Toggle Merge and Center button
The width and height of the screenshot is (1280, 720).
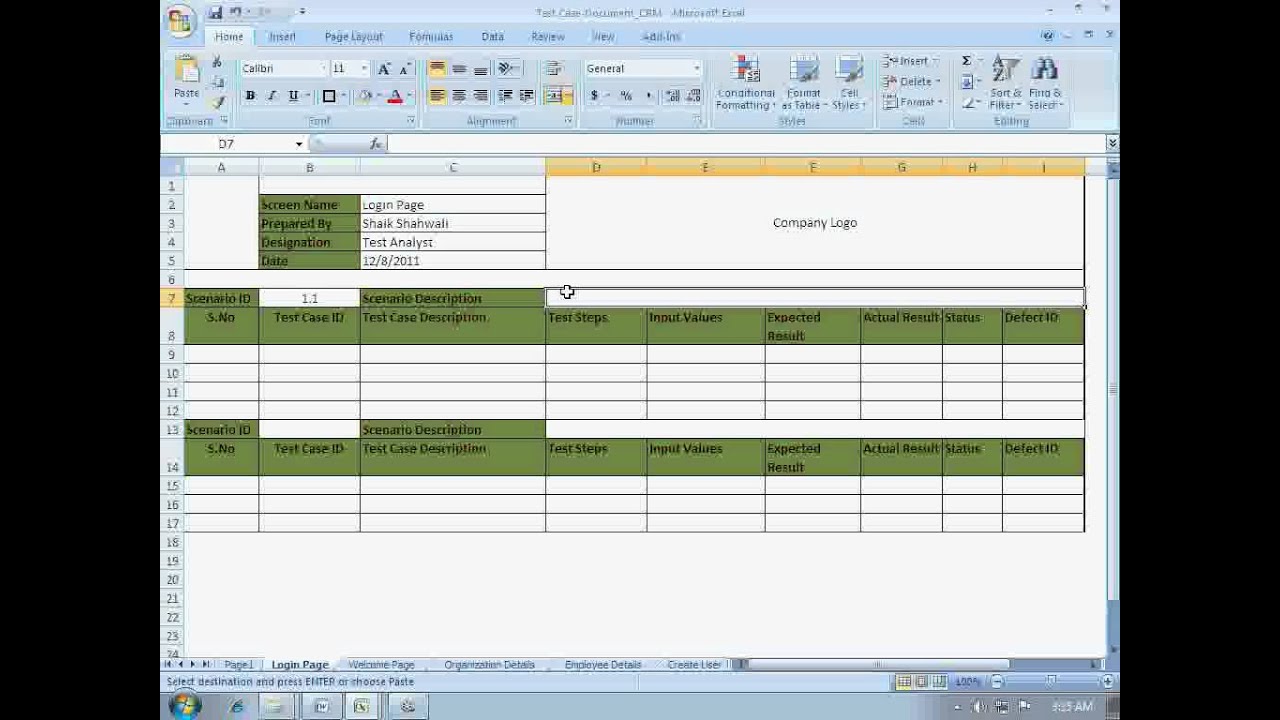click(x=554, y=96)
